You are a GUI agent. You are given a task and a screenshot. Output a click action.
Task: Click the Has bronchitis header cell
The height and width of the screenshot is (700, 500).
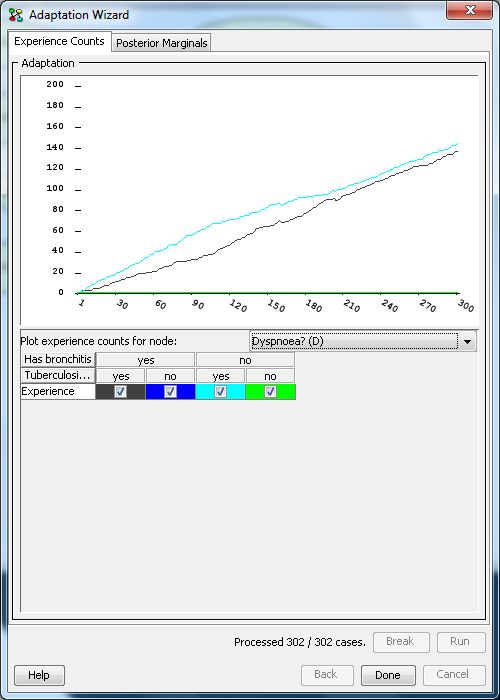click(x=58, y=359)
